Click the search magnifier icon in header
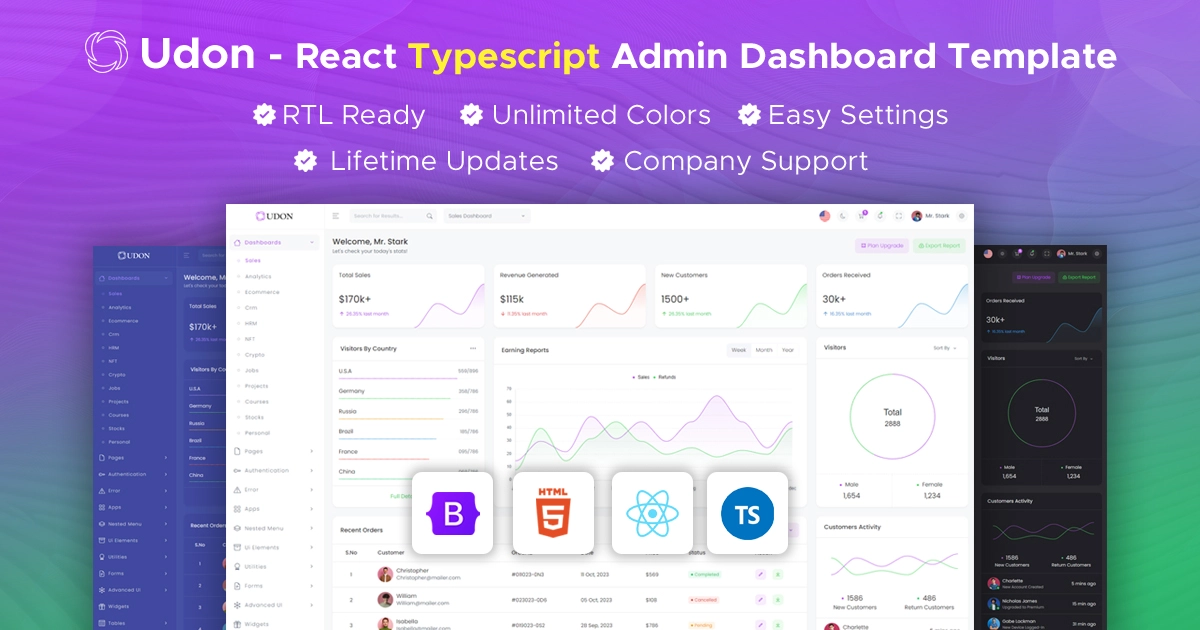This screenshot has width=1200, height=630. click(x=430, y=216)
